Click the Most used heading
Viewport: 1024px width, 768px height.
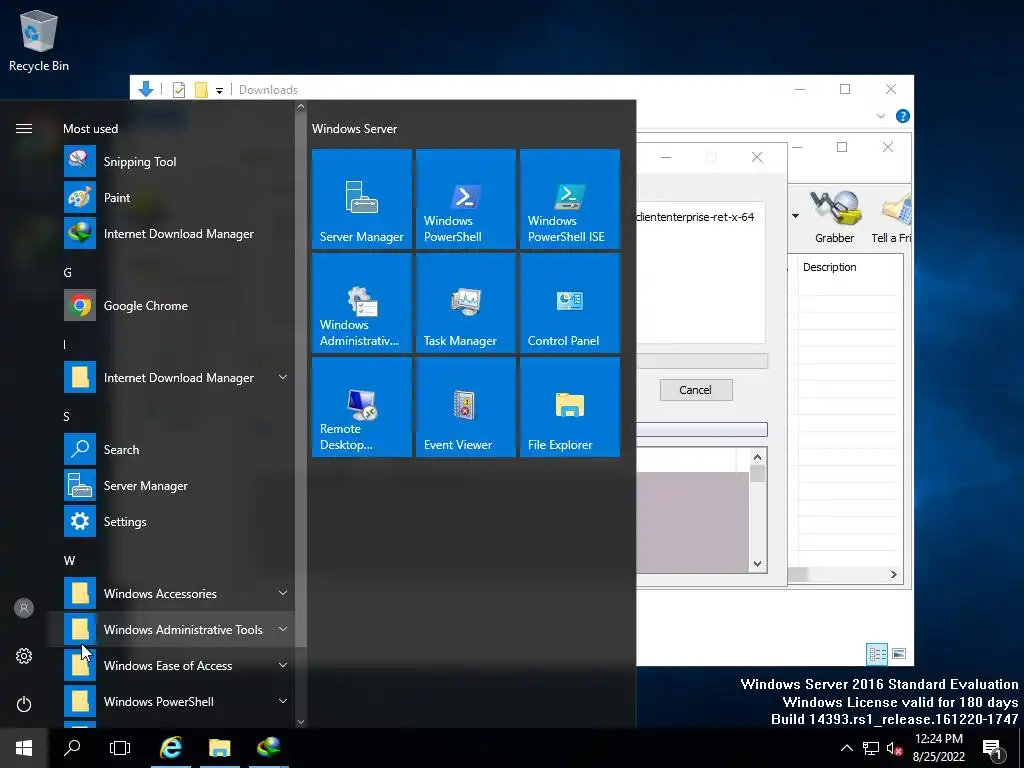pos(90,129)
